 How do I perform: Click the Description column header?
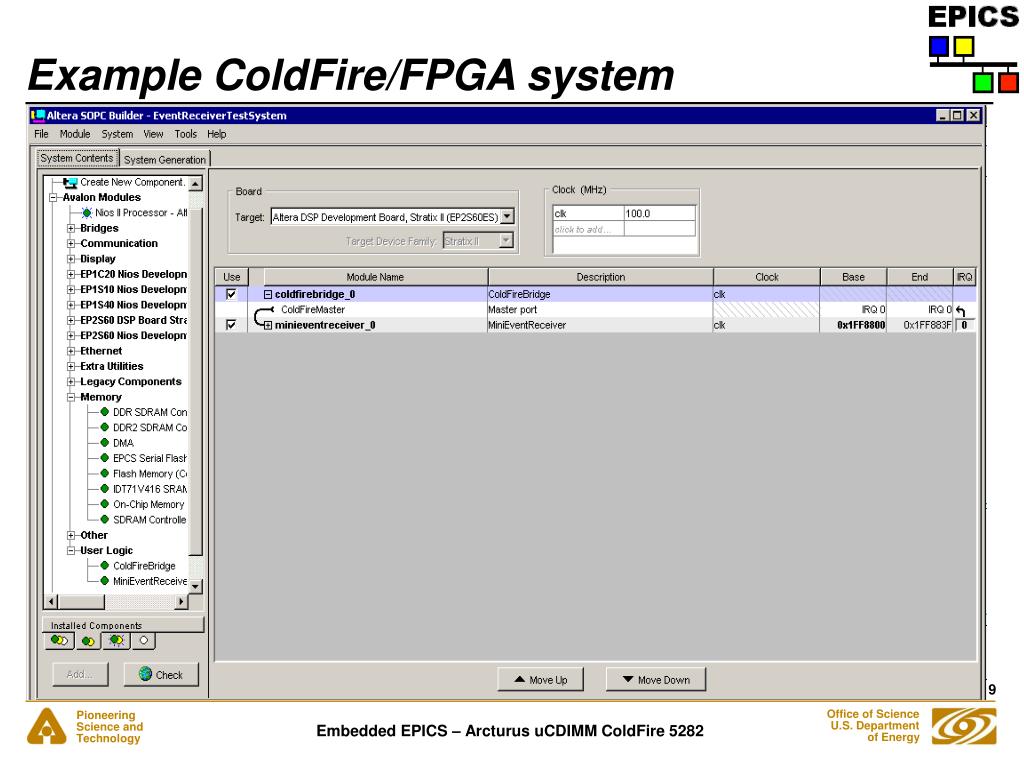(x=601, y=277)
